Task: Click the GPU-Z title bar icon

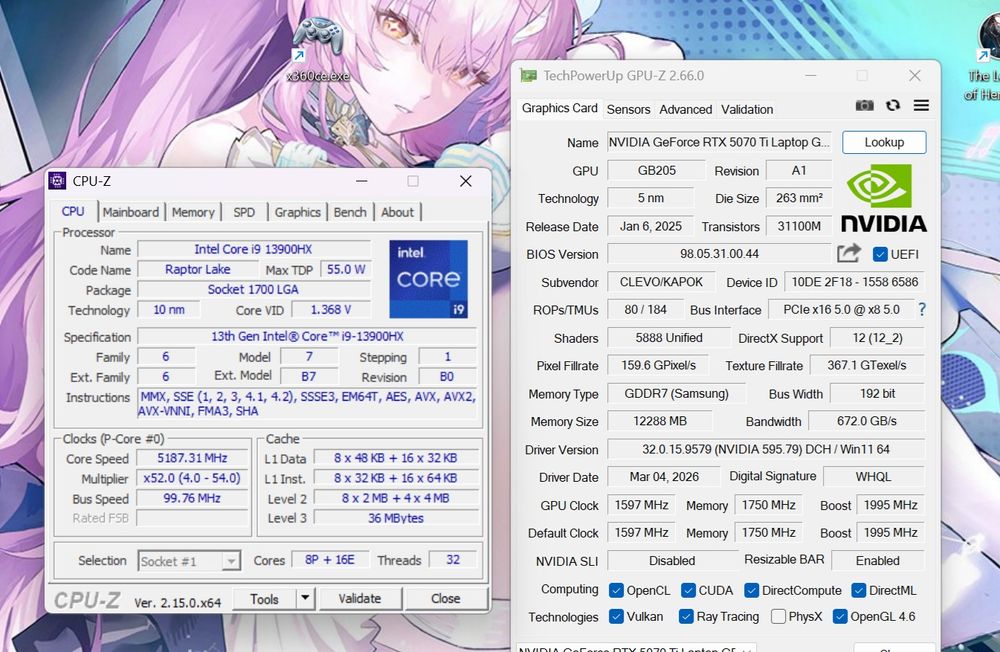Action: pos(529,76)
